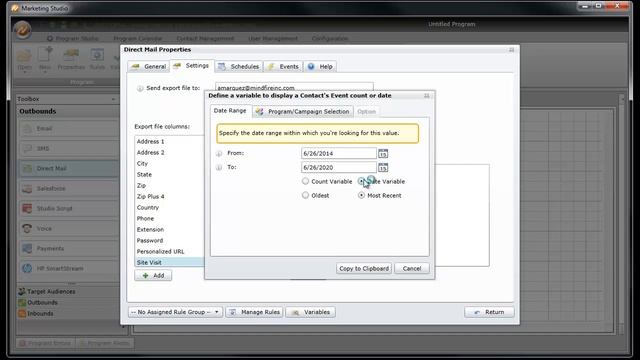Screen dimensions: 640x360
Task: Select the Count Variable radio button
Action: click(x=305, y=181)
